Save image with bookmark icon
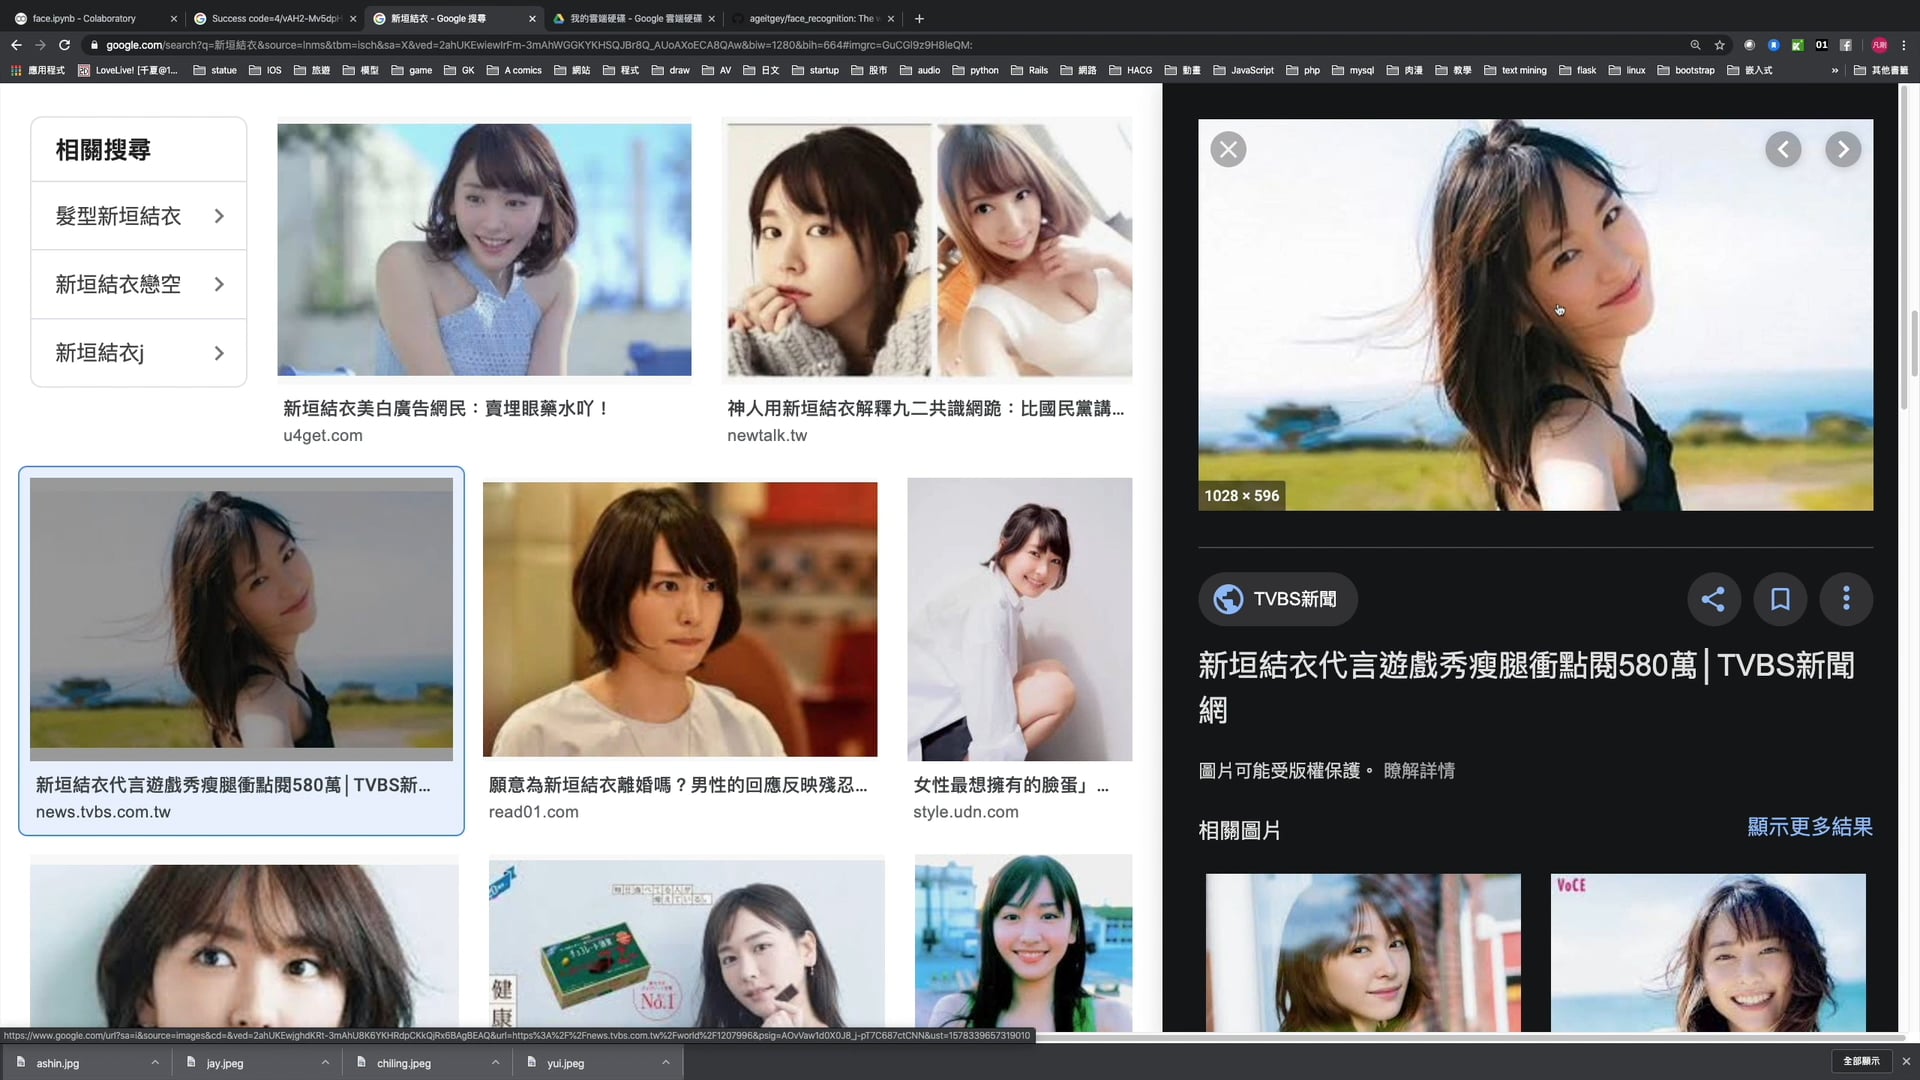 1780,599
